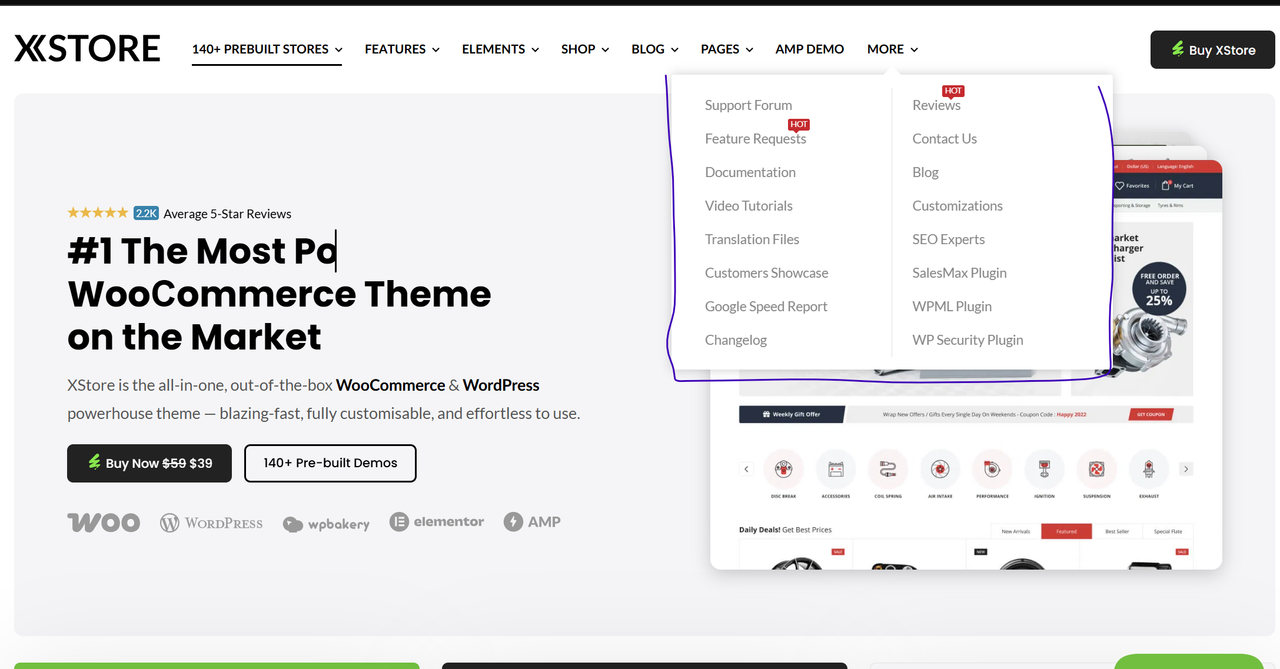This screenshot has height=669, width=1280.
Task: Click the Daily Deals heading in preview
Action: 785,530
